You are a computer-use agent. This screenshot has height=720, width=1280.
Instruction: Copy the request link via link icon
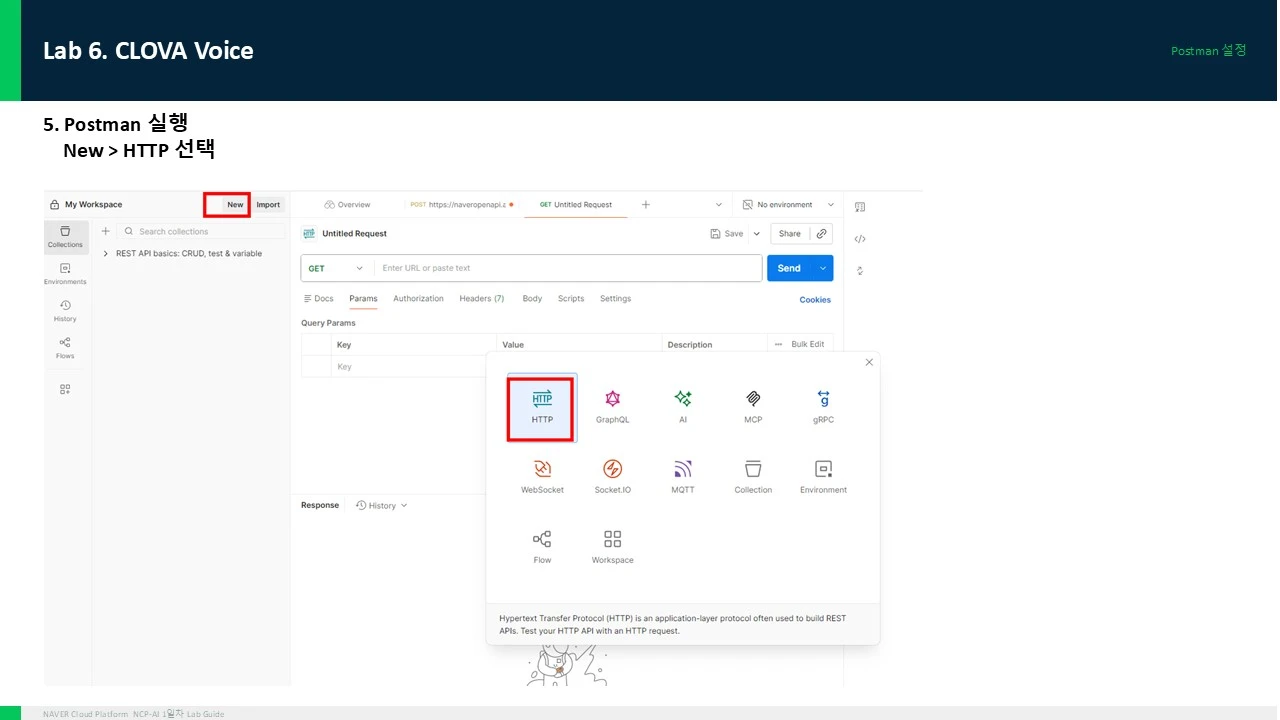pyautogui.click(x=822, y=233)
